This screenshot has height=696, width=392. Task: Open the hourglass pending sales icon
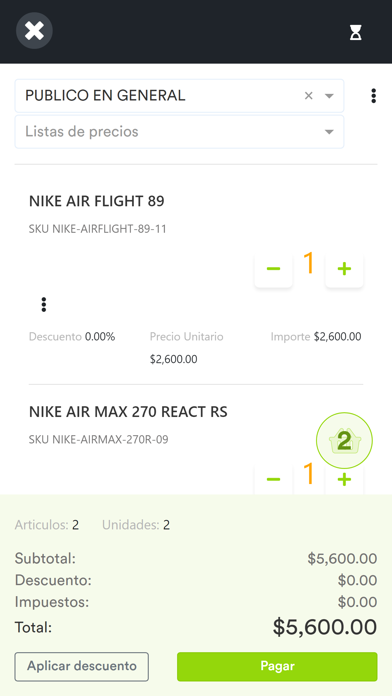click(356, 32)
